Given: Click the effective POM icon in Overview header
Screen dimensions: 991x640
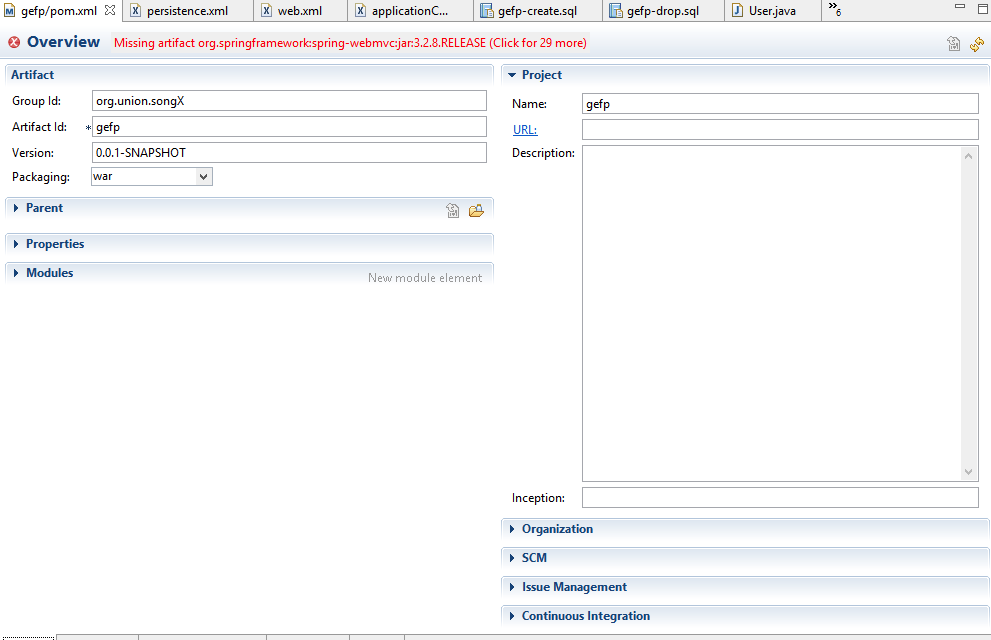Looking at the screenshot, I should click(954, 44).
